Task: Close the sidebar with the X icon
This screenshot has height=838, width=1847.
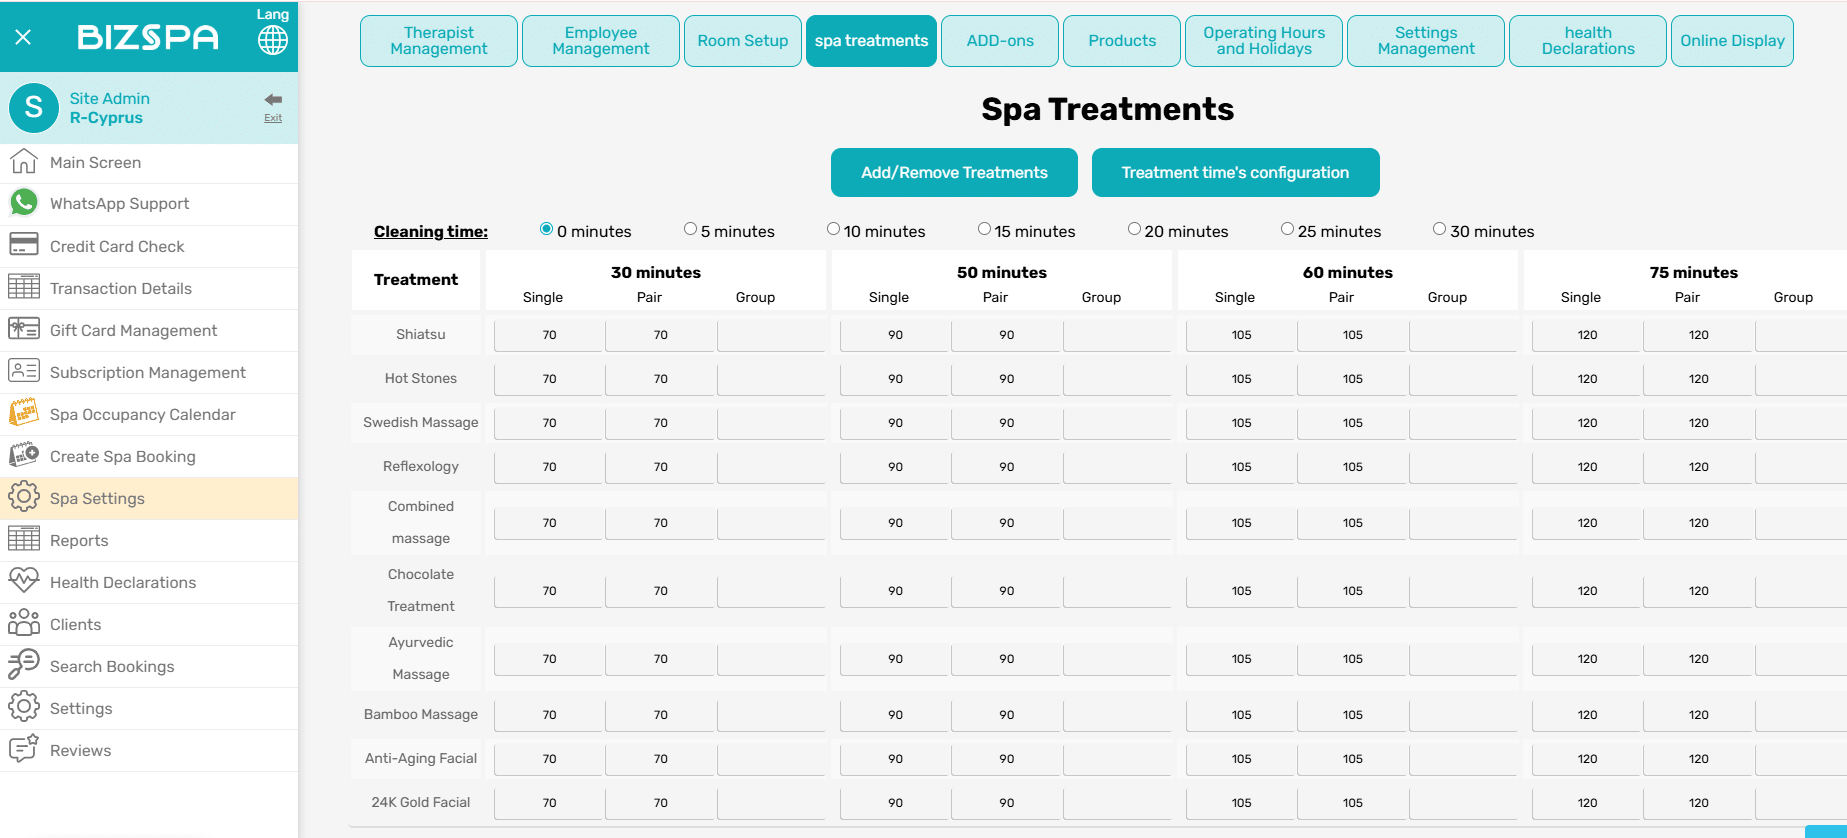Action: 24,37
